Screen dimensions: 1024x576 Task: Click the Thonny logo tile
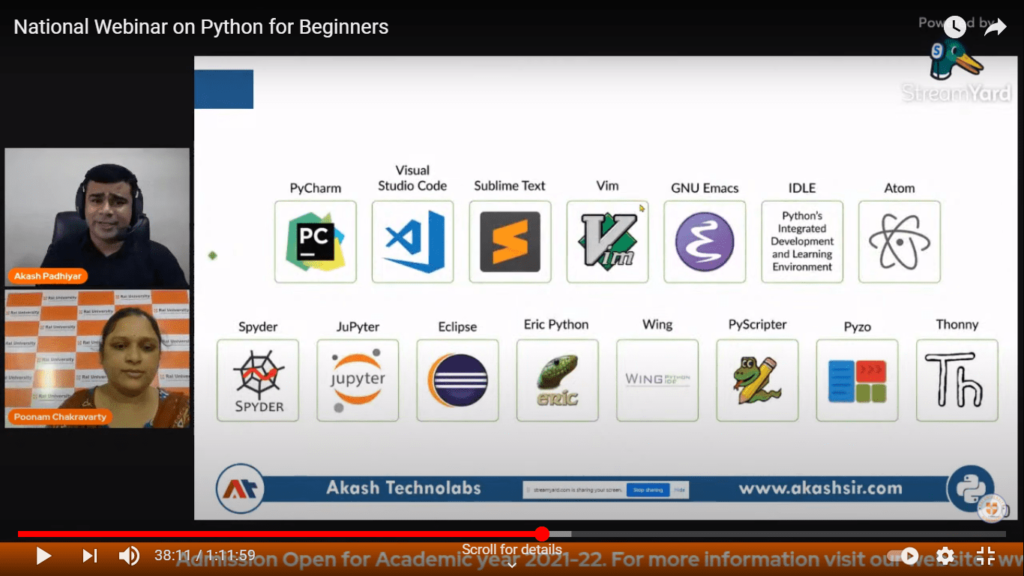957,380
